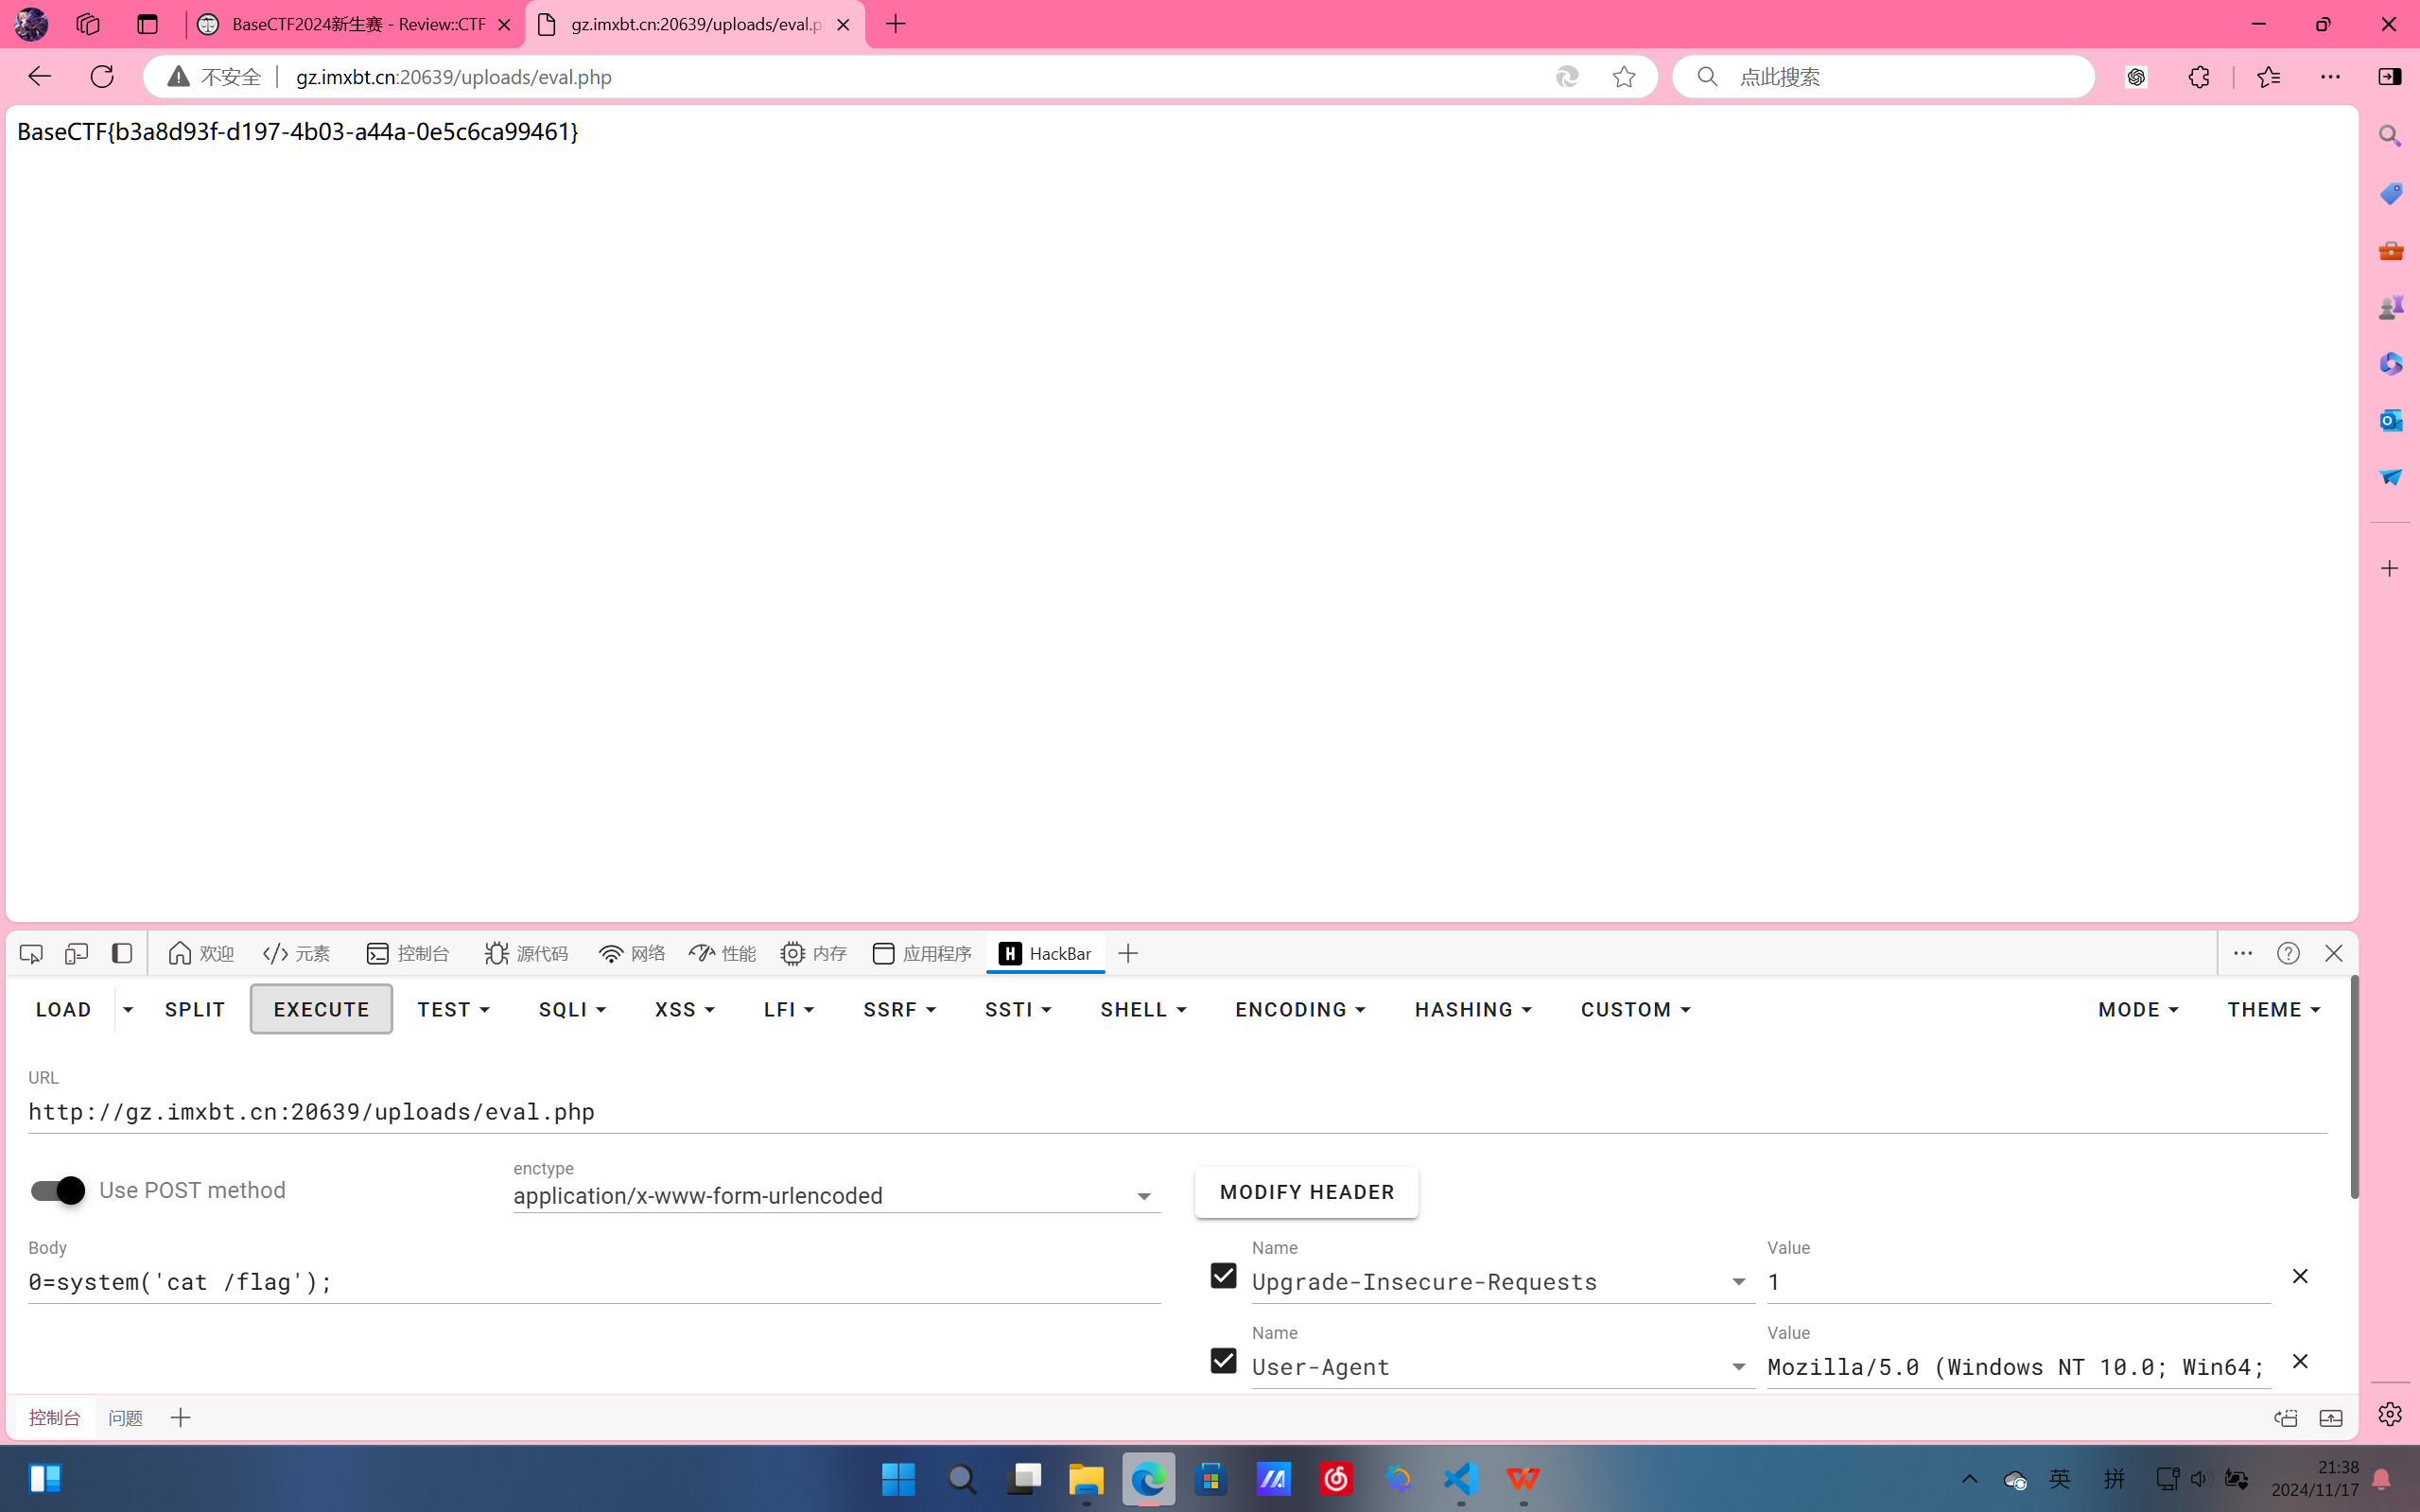Switch to BaseCTF2024新生赛 browser tab
Image resolution: width=2420 pixels, height=1512 pixels.
[356, 24]
